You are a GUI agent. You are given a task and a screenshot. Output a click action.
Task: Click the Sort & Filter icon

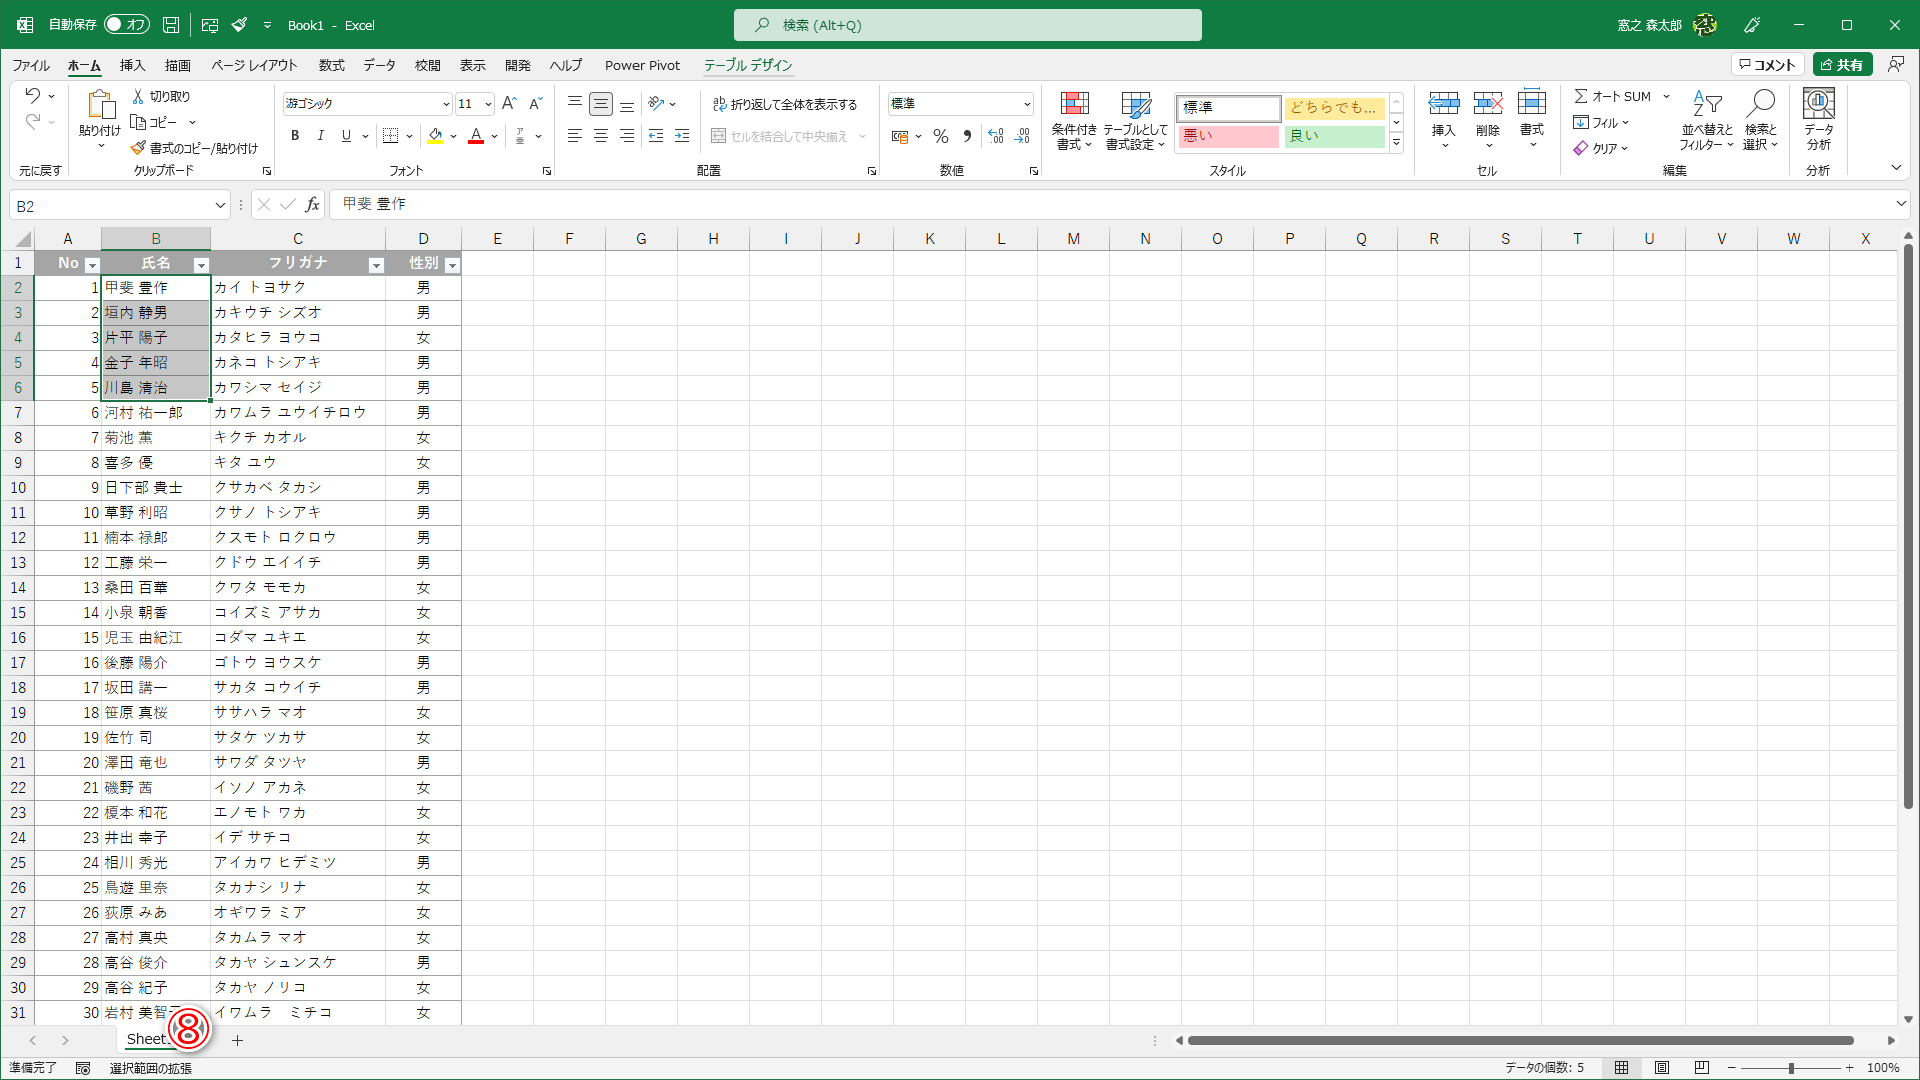(1706, 105)
